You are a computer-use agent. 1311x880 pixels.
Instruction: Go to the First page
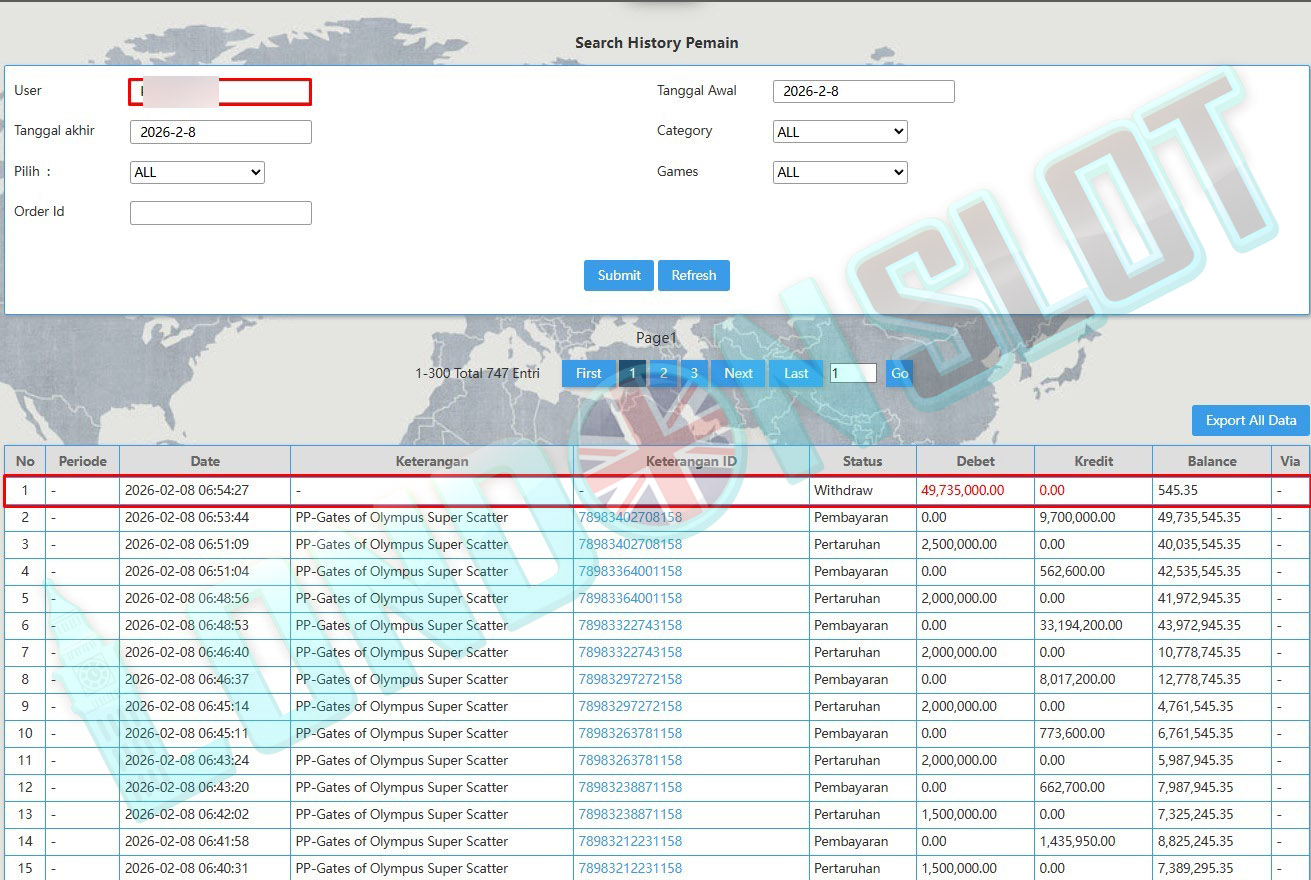(x=588, y=373)
